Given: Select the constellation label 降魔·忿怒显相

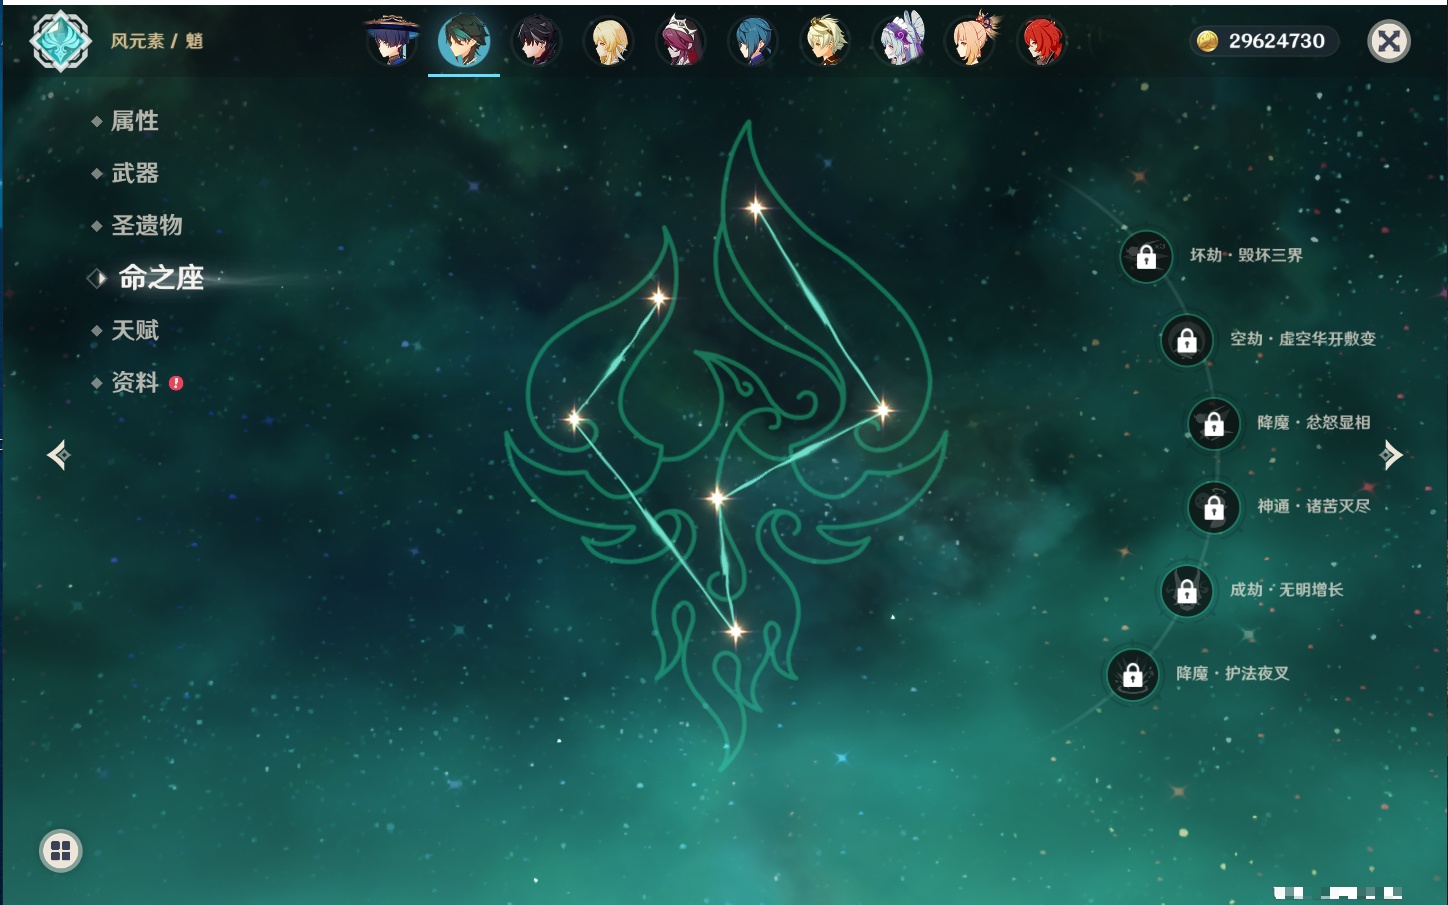Looking at the screenshot, I should (1314, 422).
